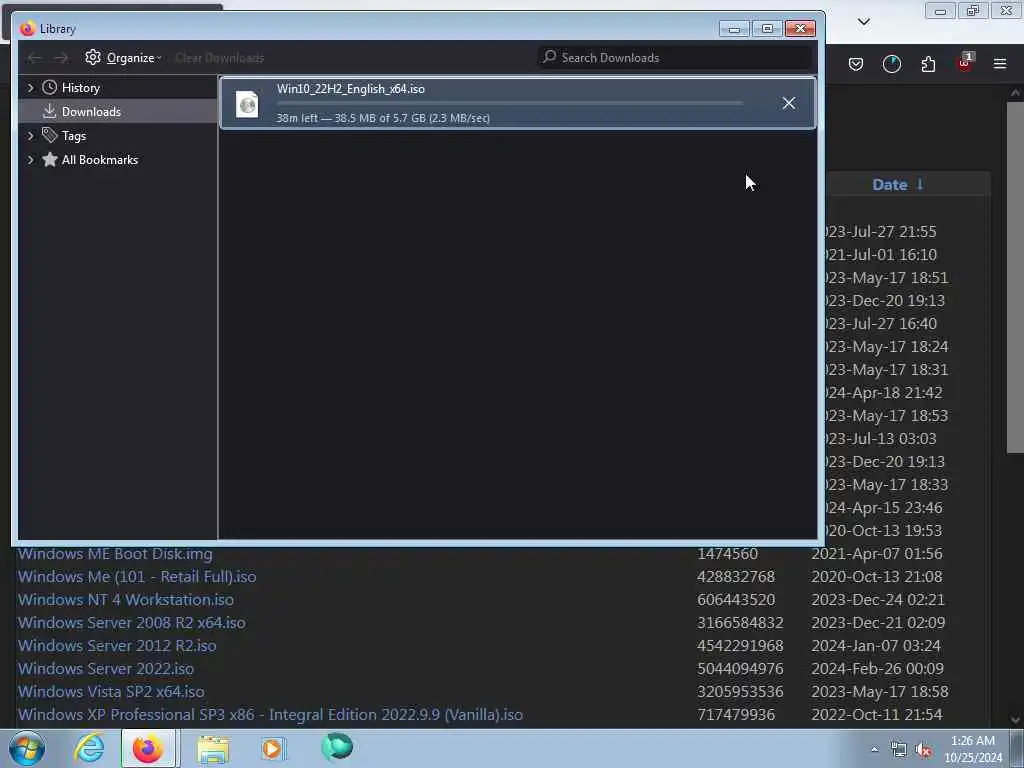
Task: Click file size 5044094976 for Server 2022
Action: (x=740, y=669)
